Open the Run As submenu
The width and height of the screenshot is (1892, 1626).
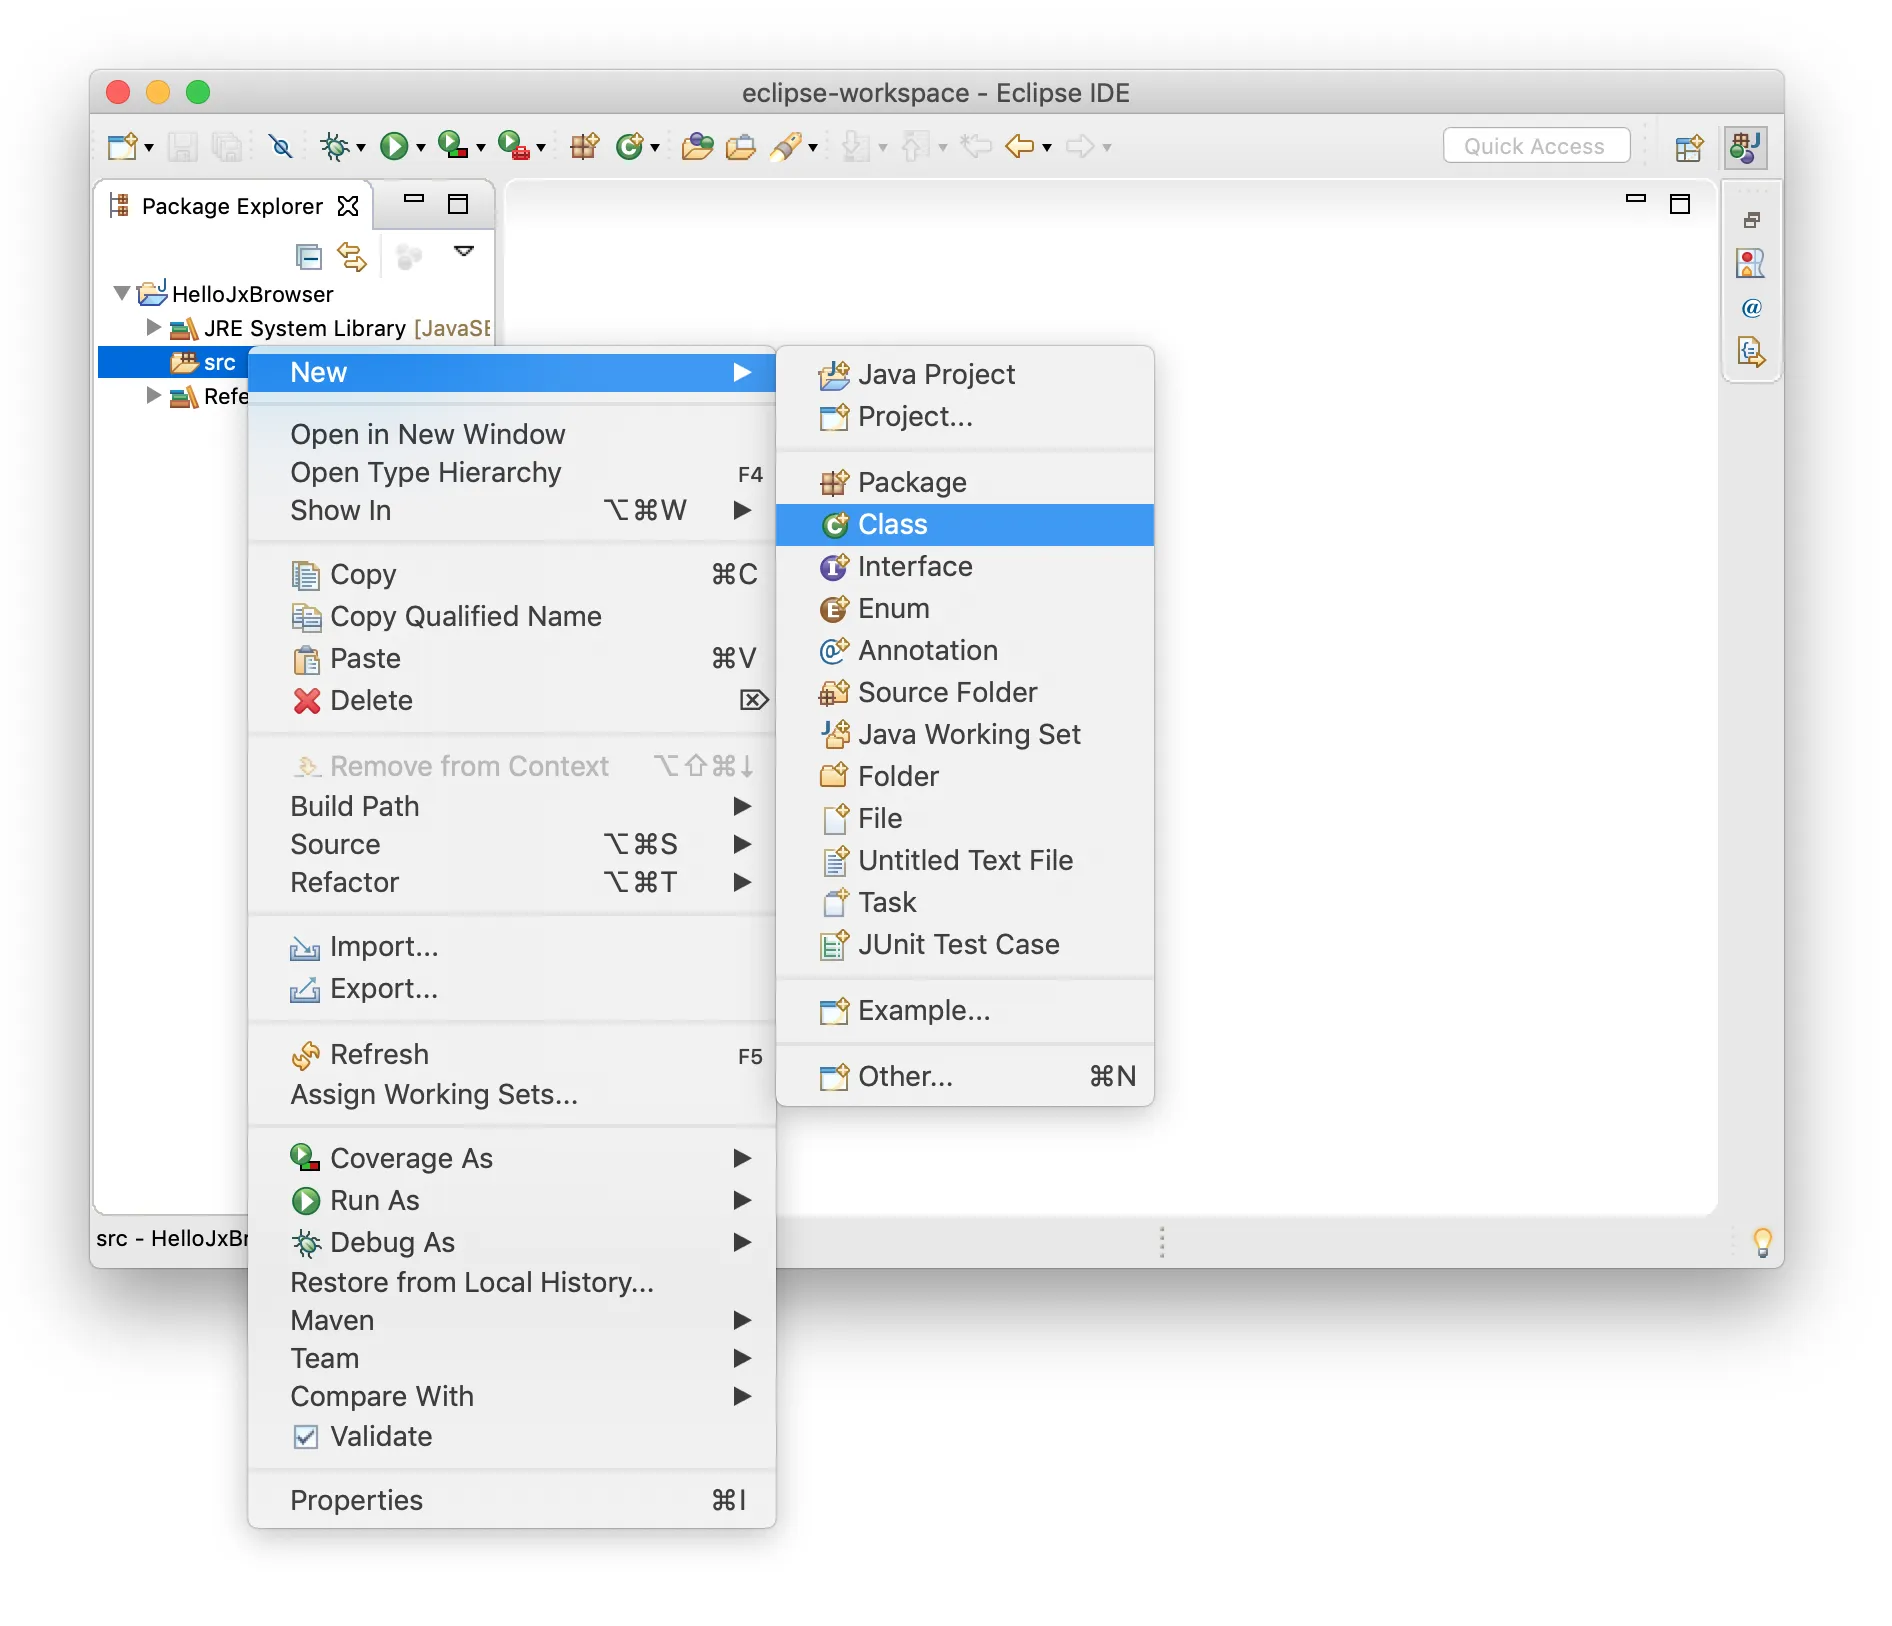tap(511, 1200)
